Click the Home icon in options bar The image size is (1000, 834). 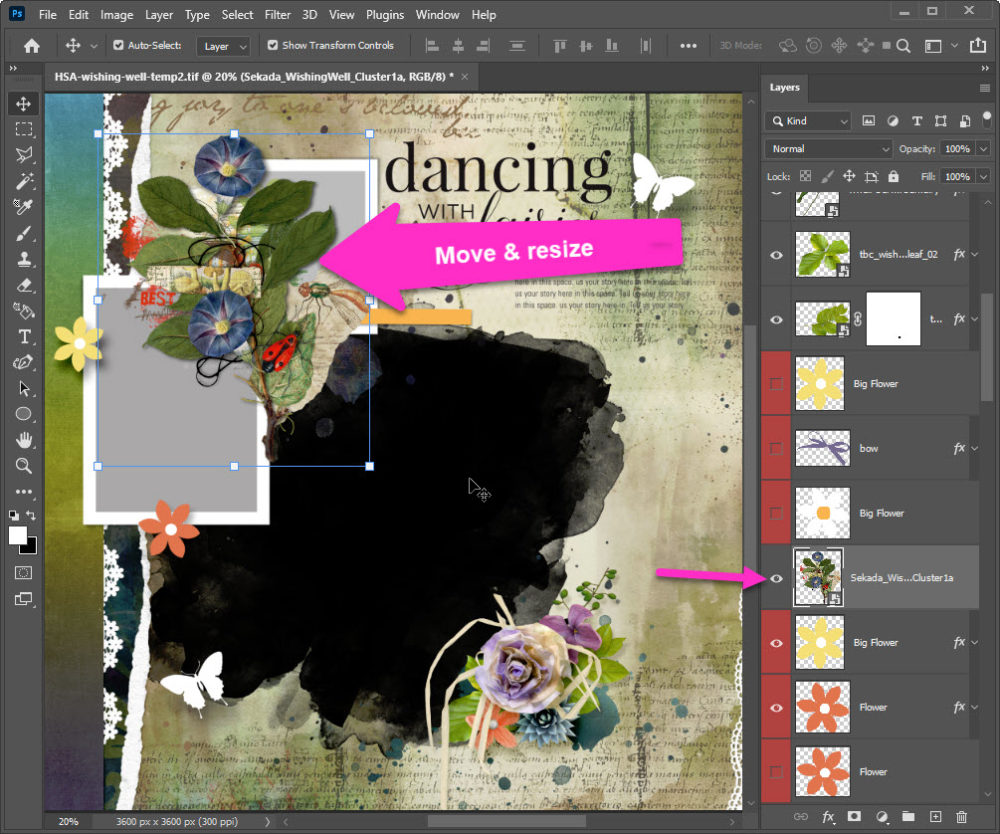coord(32,46)
